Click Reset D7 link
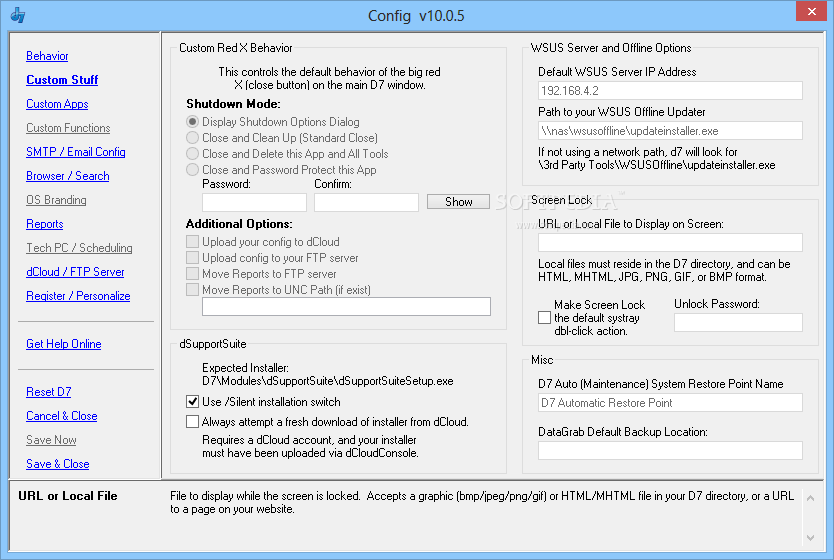 pyautogui.click(x=49, y=392)
